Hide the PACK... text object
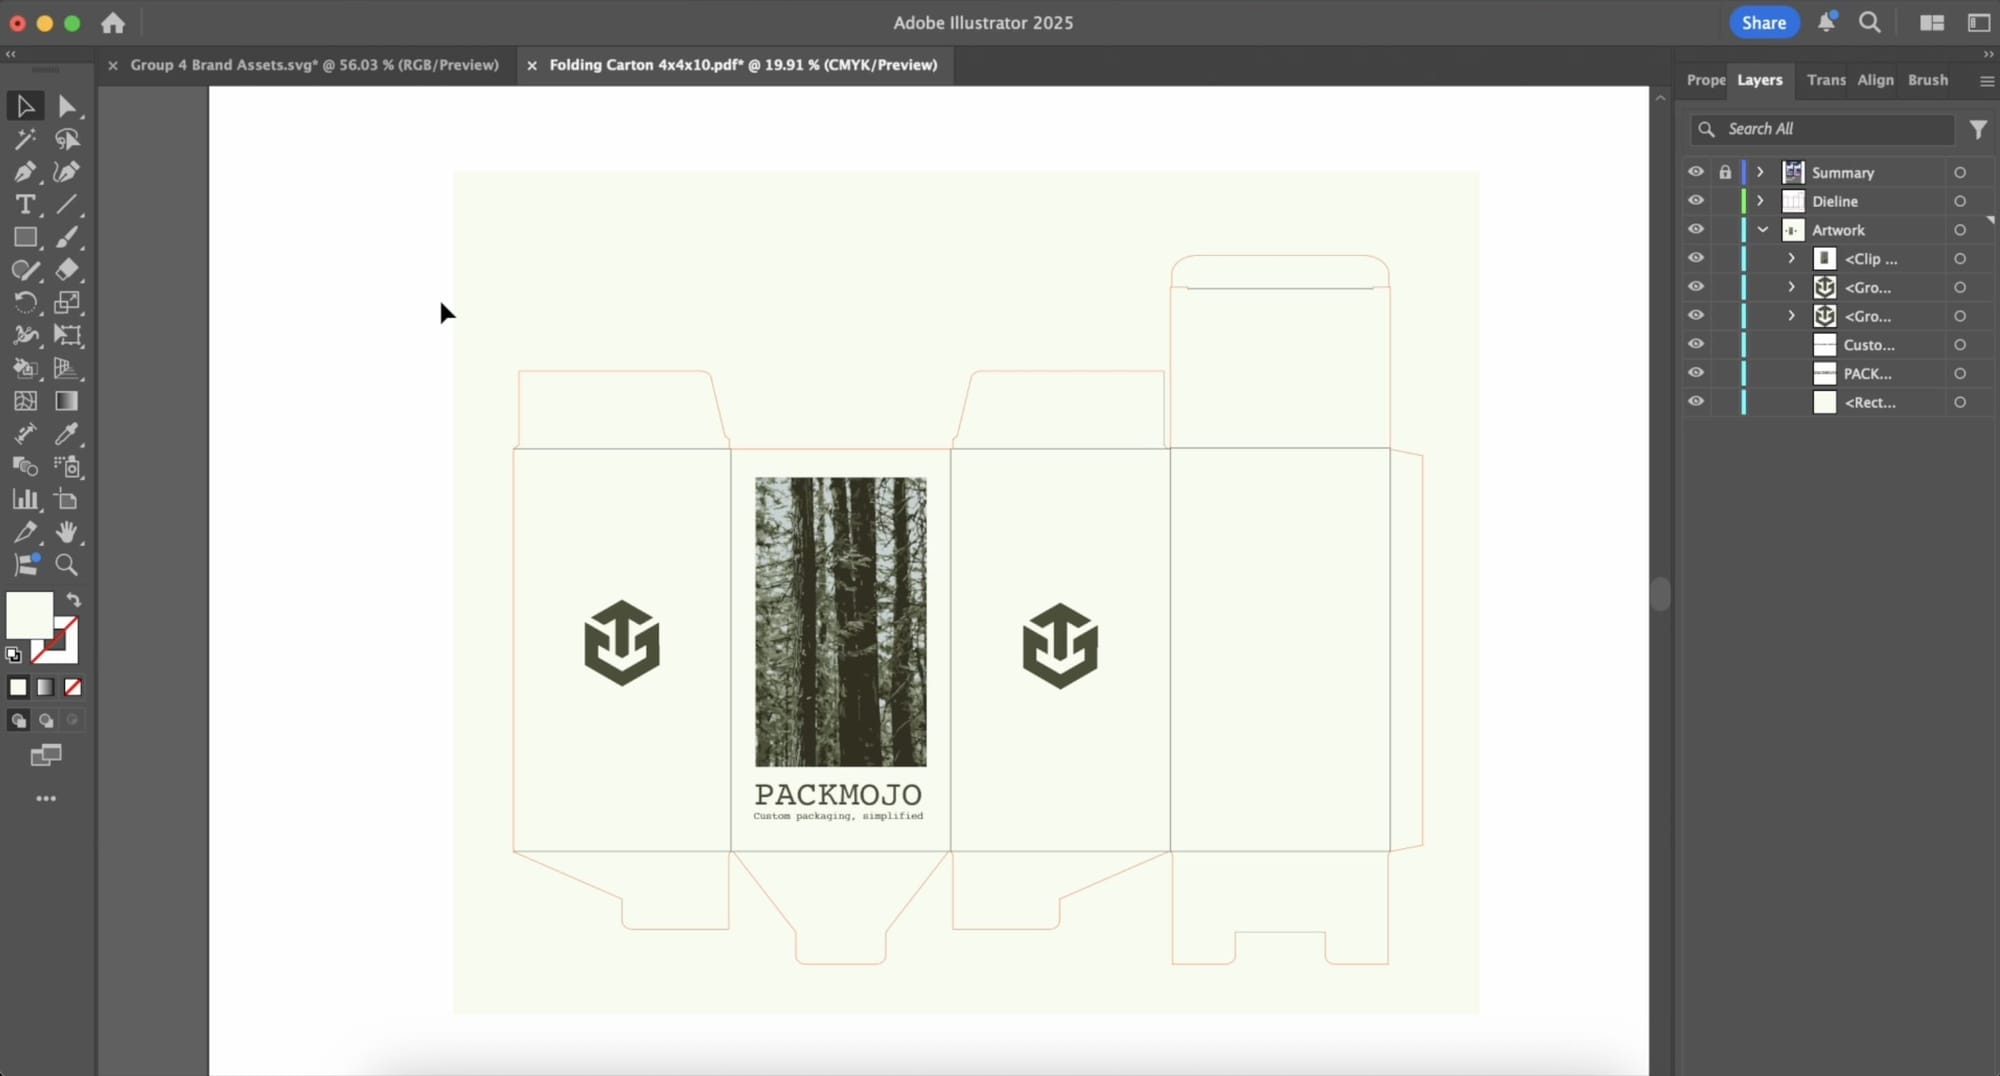2000x1076 pixels. pos(1696,373)
